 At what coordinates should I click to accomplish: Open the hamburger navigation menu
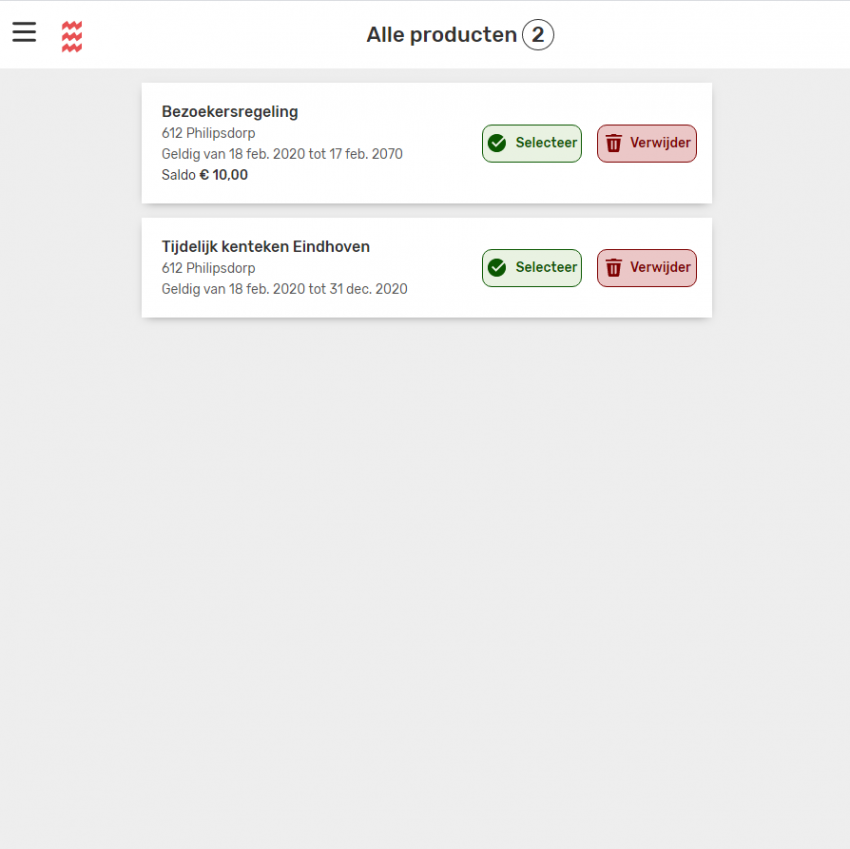[24, 32]
